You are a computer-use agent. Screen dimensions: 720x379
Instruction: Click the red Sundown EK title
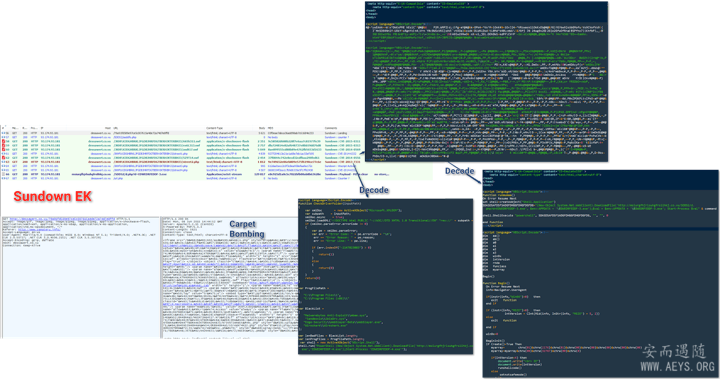pos(52,197)
